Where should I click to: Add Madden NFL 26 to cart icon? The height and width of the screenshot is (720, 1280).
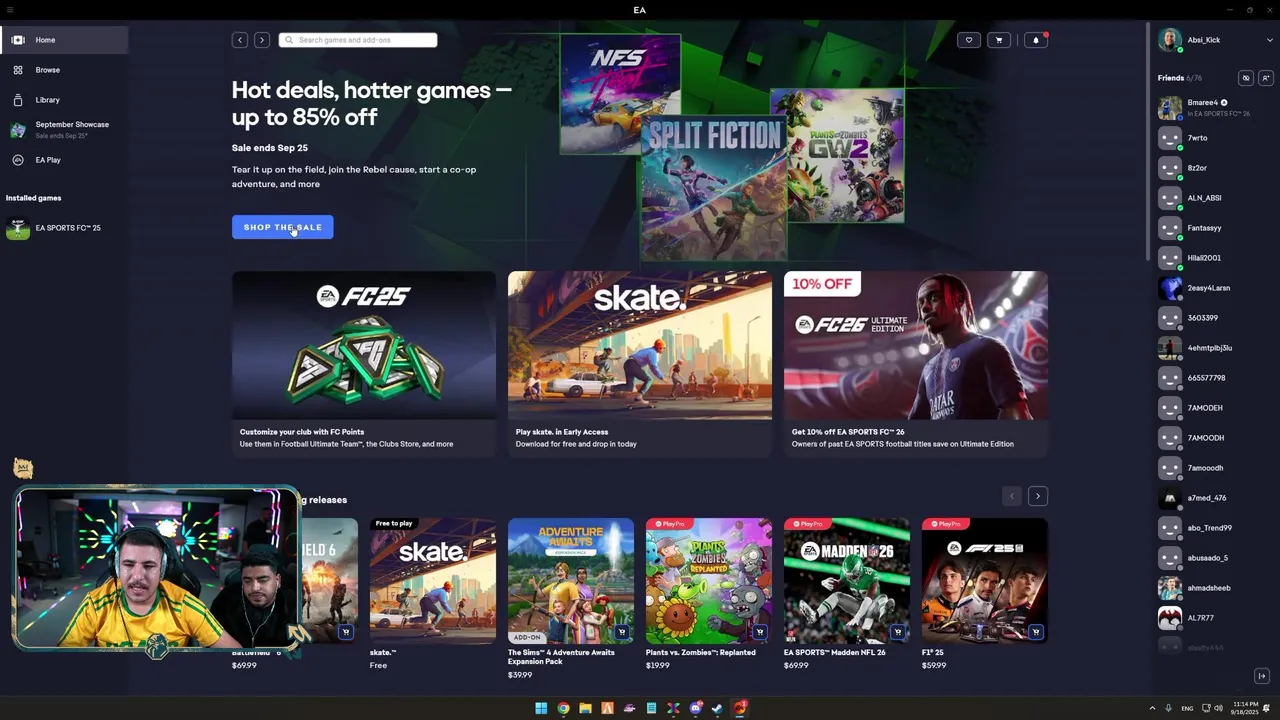[897, 632]
